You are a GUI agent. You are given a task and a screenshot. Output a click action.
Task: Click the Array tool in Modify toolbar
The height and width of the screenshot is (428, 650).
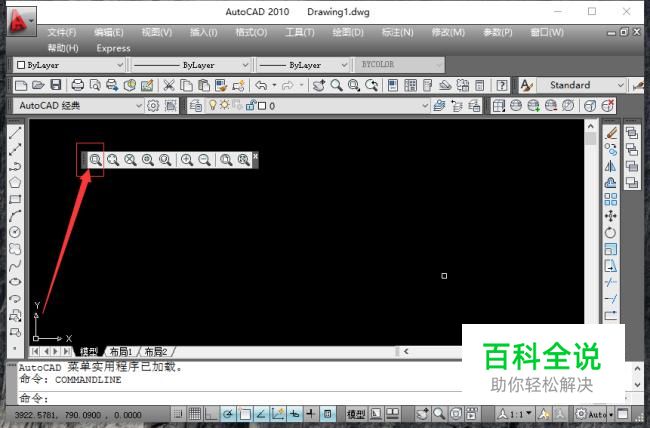point(611,199)
